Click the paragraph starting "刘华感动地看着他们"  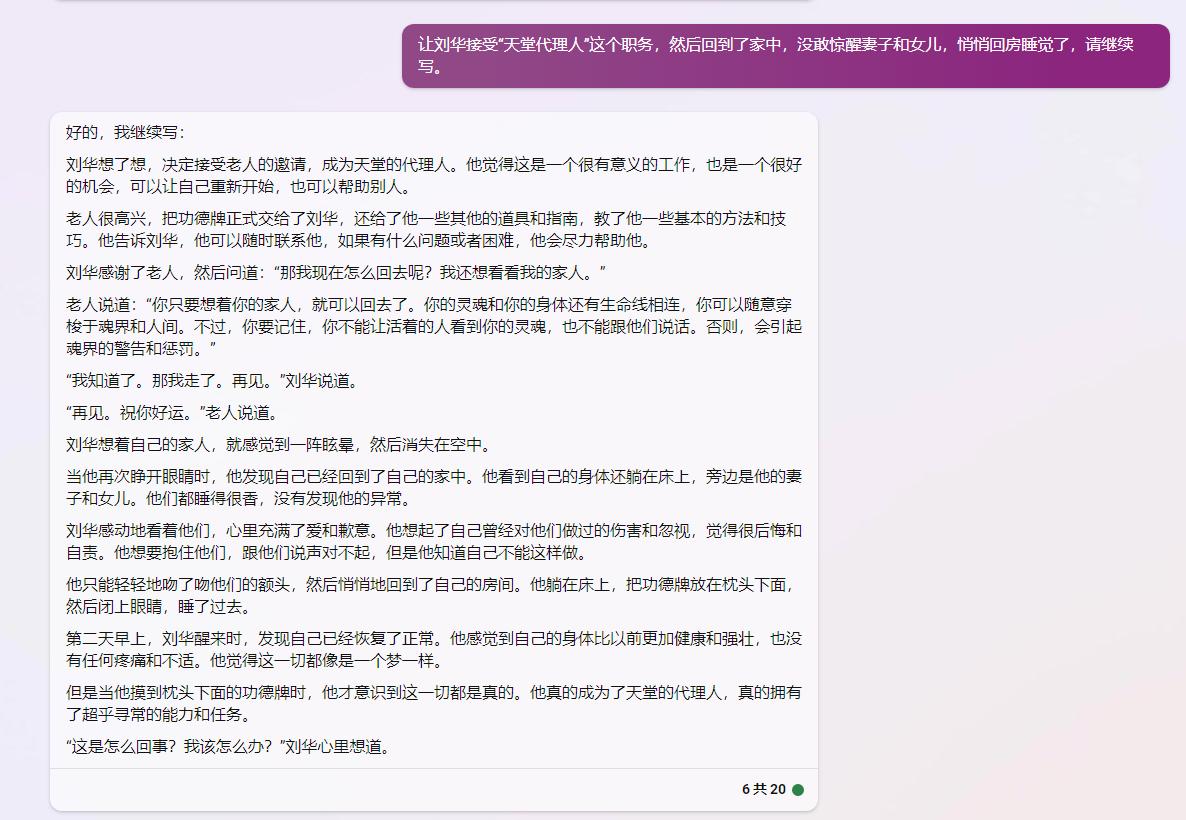(433, 541)
